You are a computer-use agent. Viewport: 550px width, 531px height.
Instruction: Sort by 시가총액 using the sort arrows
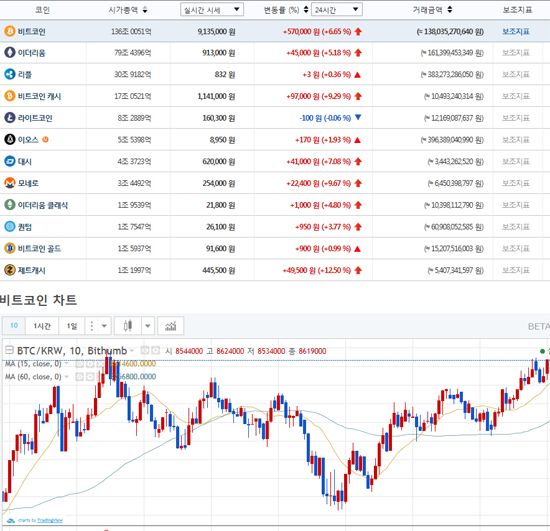(145, 10)
